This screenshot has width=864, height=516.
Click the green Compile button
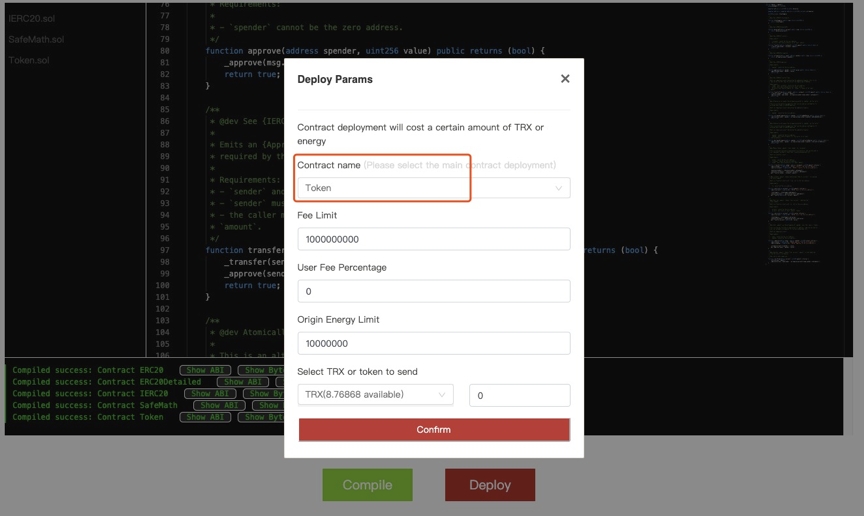[367, 485]
